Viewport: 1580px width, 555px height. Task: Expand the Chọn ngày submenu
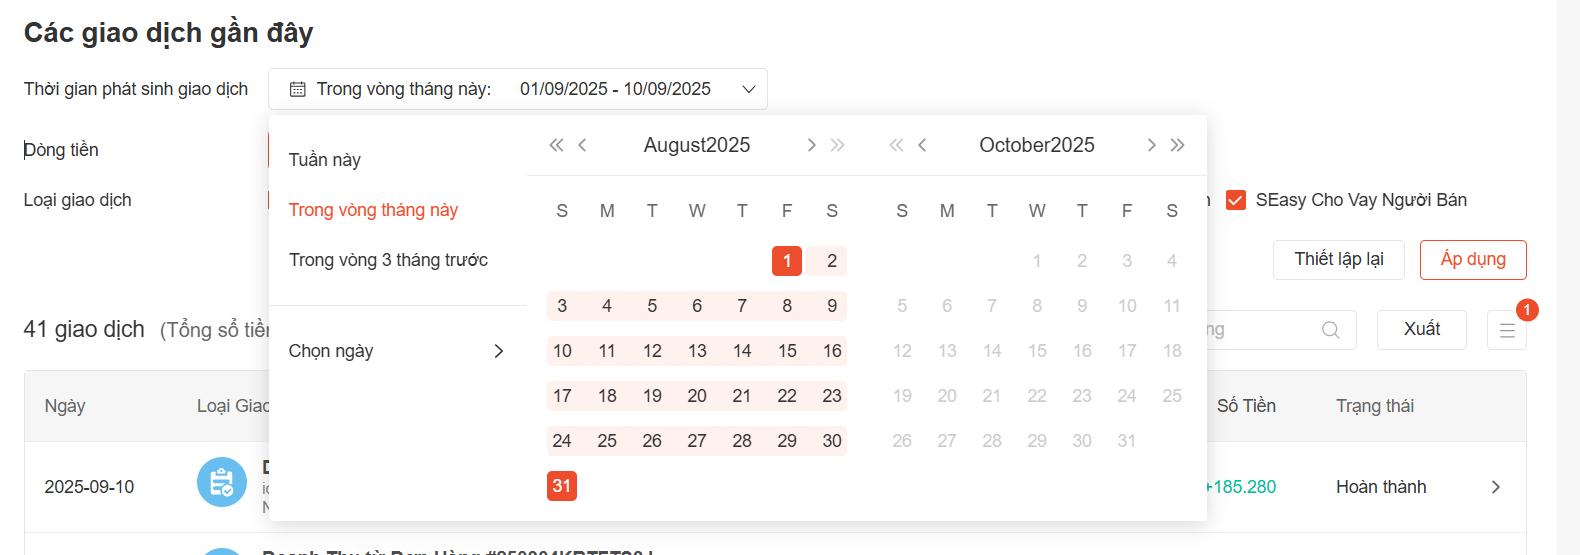(x=397, y=351)
